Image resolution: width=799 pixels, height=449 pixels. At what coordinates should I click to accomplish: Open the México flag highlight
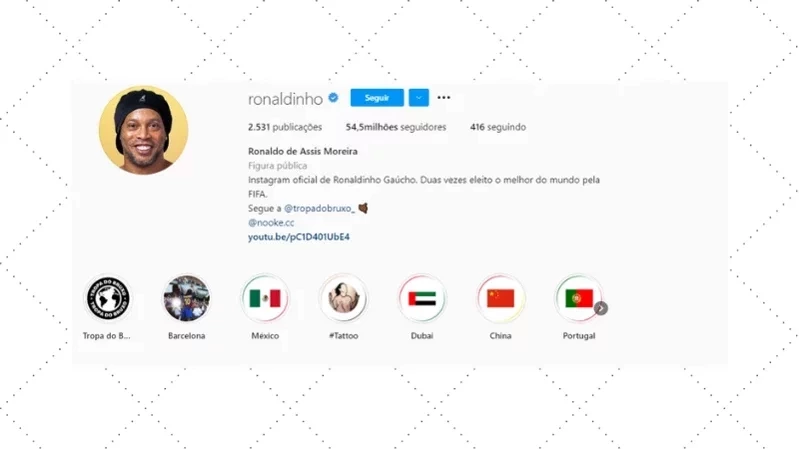click(x=265, y=298)
